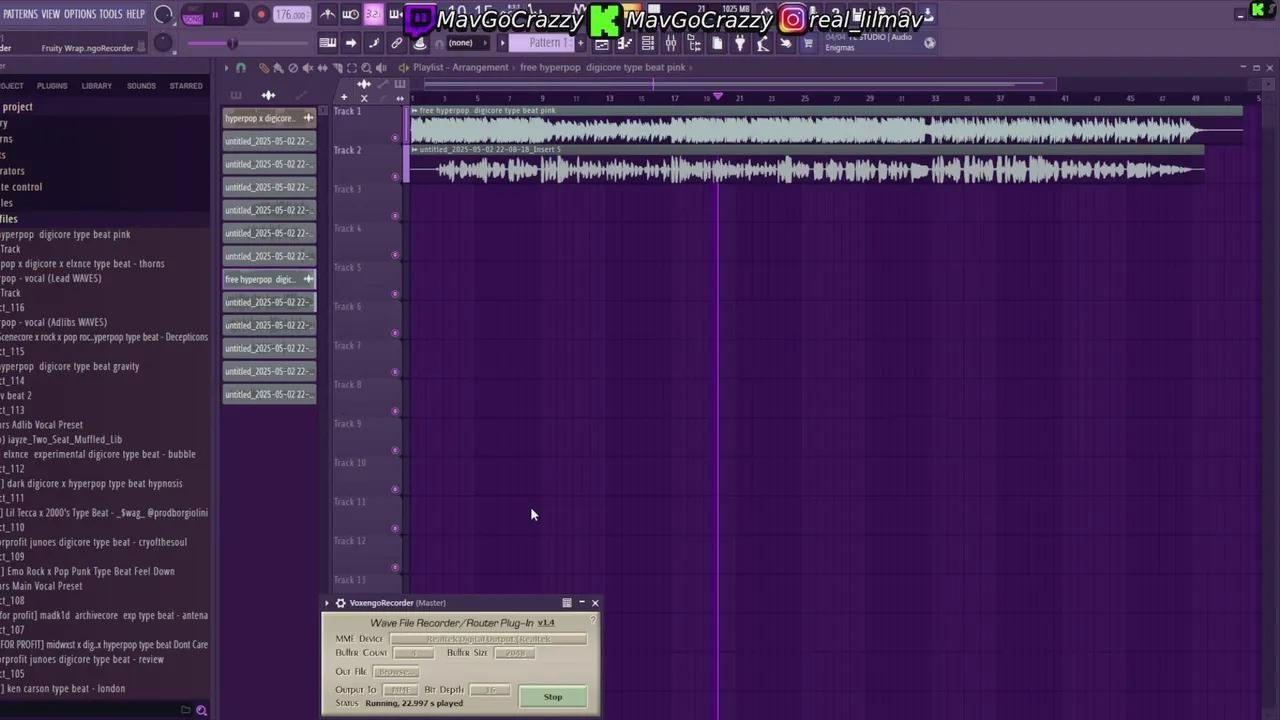Switch to the LIBRARY browser tab

coord(97,86)
